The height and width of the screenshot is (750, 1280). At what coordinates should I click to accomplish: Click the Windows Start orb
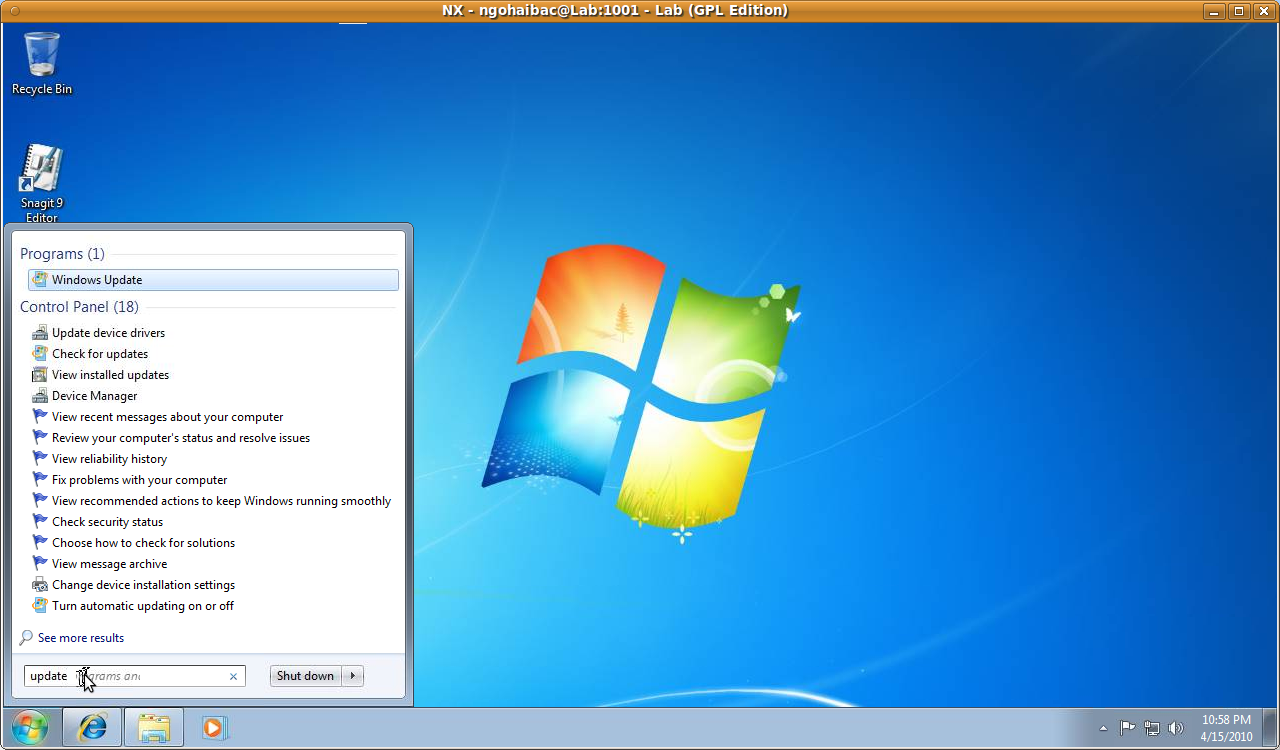[x=30, y=727]
